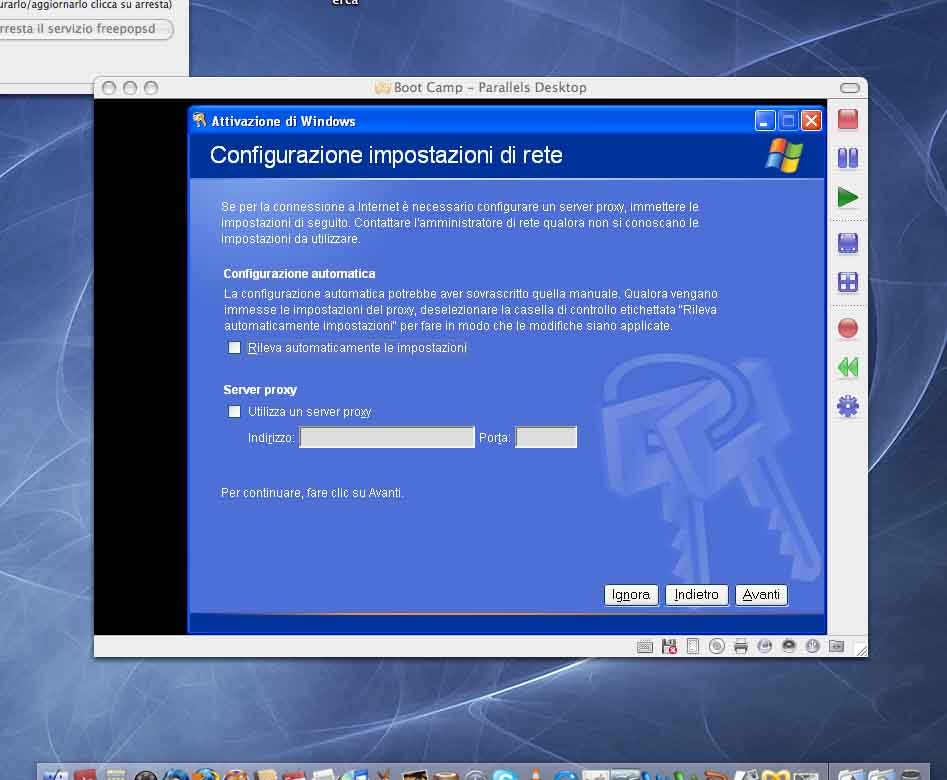Click the green double-arrow revert icon
Image resolution: width=947 pixels, height=780 pixels.
(x=848, y=367)
